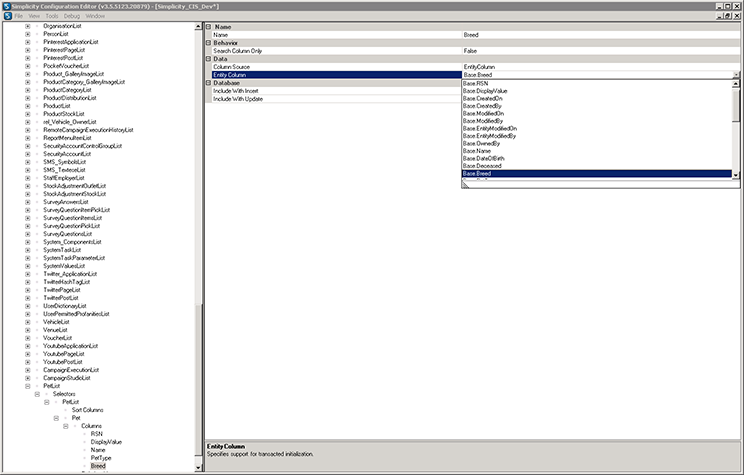Viewport: 744px width, 475px height.
Task: Open the File menu
Action: click(x=19, y=16)
